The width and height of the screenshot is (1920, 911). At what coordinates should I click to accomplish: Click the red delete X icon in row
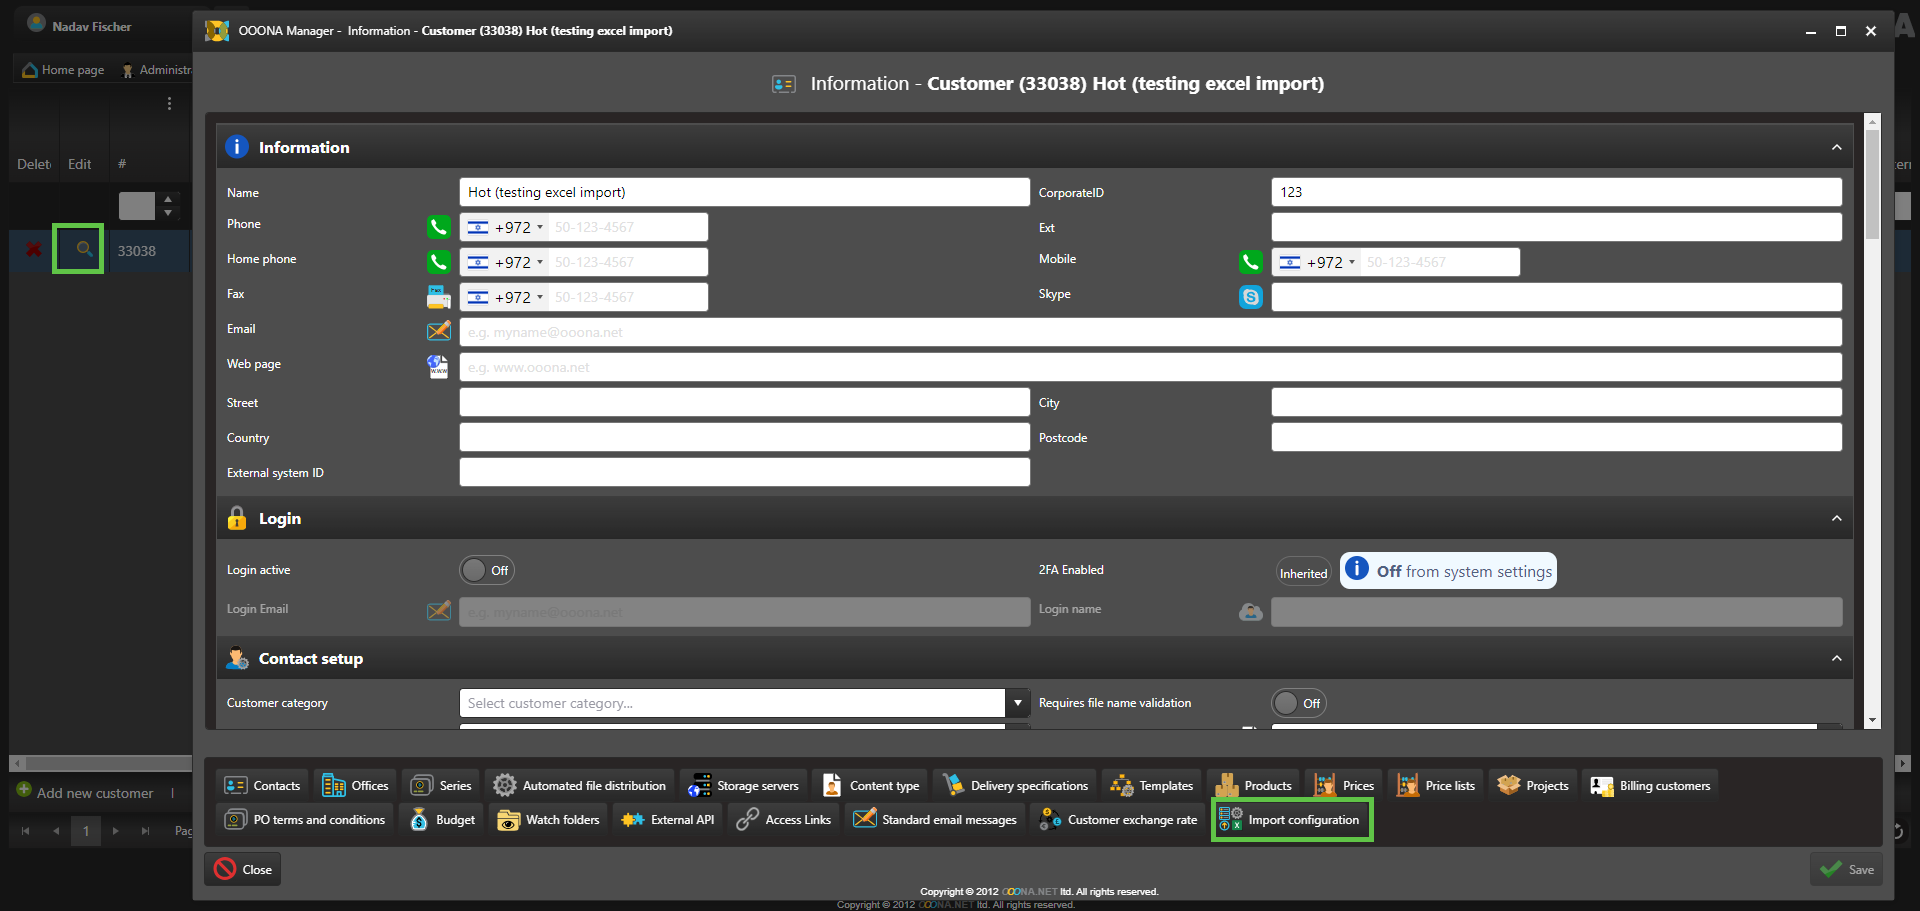click(x=33, y=250)
